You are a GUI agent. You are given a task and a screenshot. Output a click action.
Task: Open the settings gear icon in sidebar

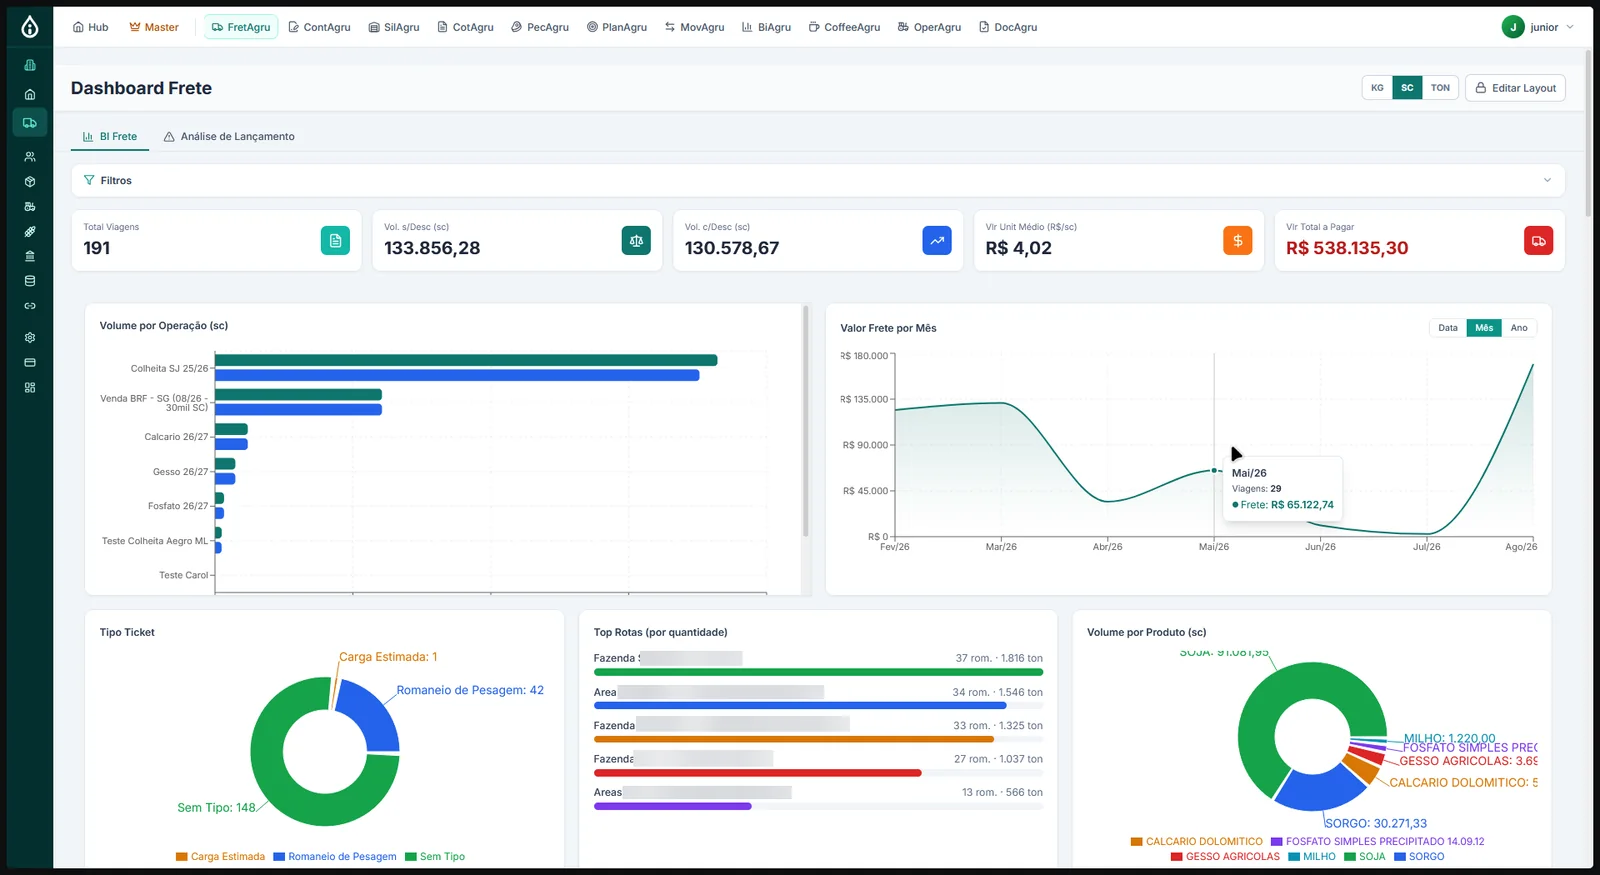30,338
